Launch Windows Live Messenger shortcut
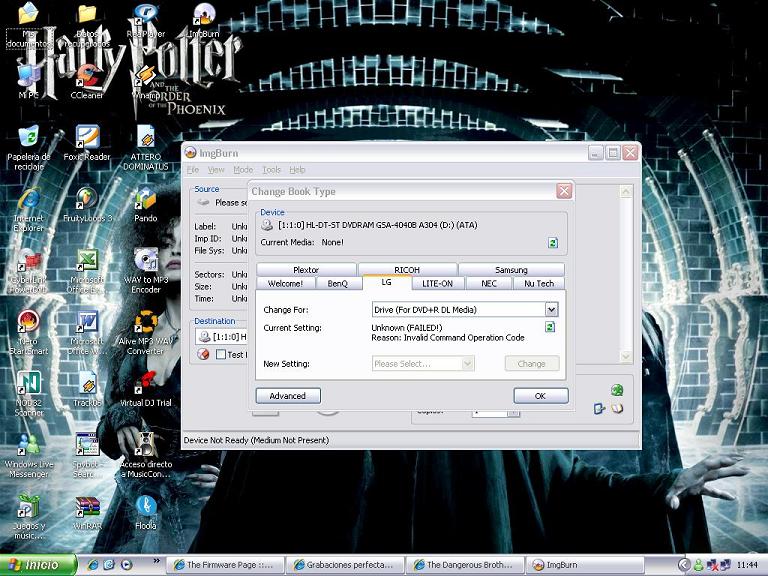Screen dimensions: 768x576 [x=28, y=456]
